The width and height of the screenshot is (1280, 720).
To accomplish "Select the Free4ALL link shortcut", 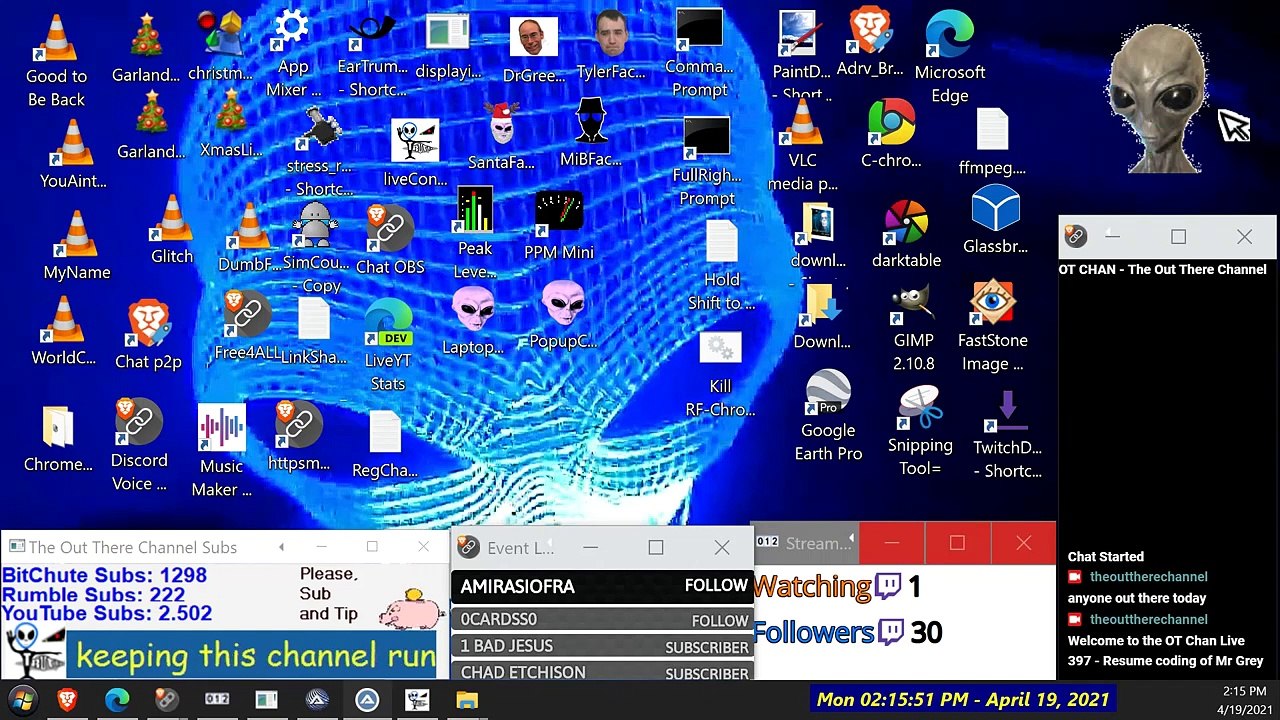I will 246,326.
